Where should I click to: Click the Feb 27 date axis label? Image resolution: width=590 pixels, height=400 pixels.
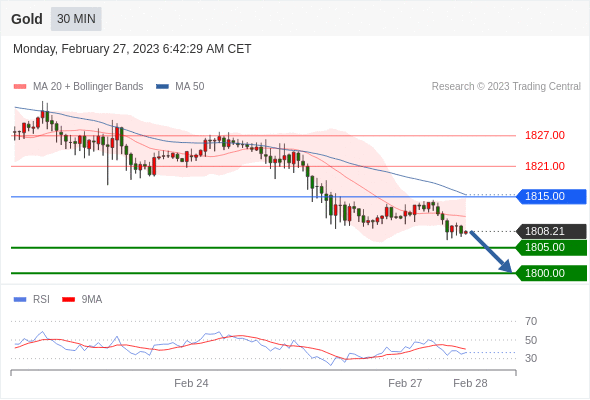pyautogui.click(x=405, y=383)
